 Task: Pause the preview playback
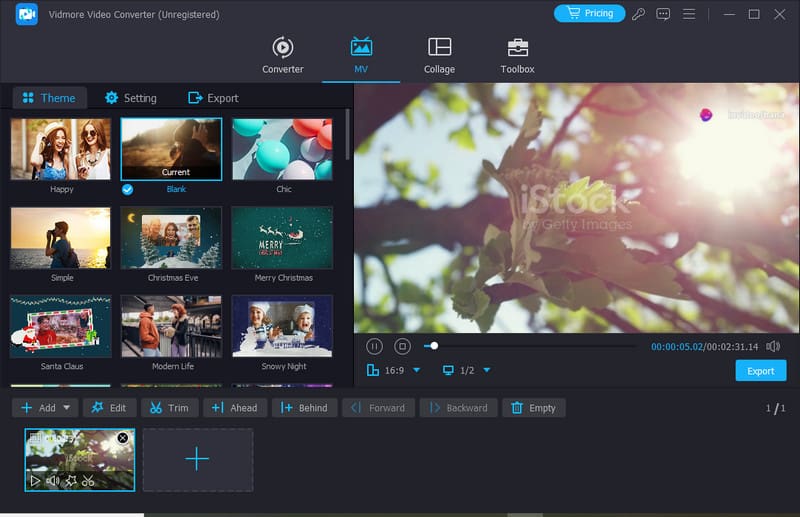(x=374, y=347)
